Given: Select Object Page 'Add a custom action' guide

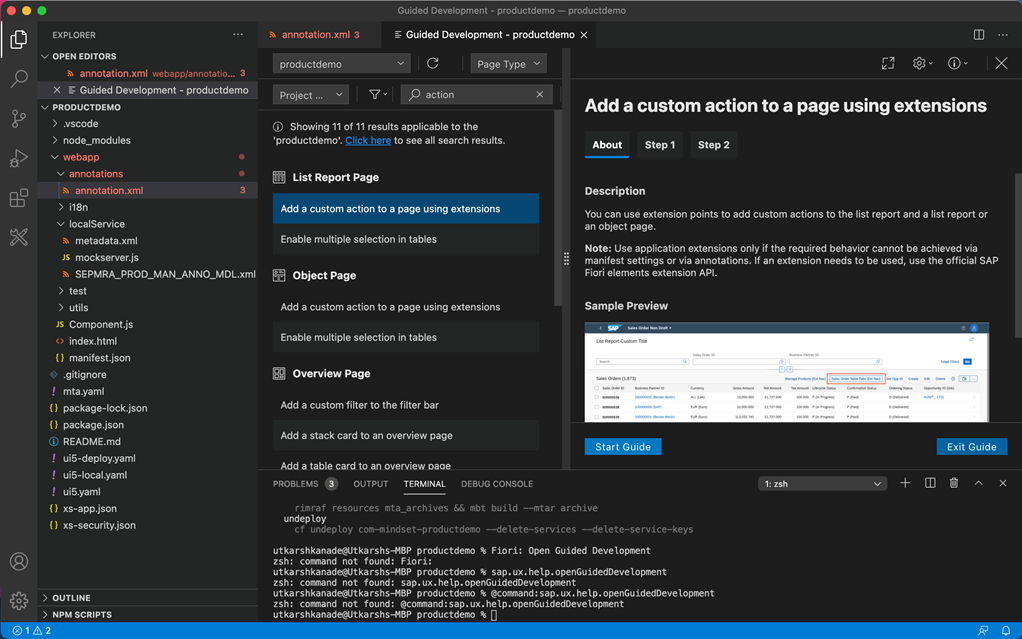Looking at the screenshot, I should click(x=405, y=307).
